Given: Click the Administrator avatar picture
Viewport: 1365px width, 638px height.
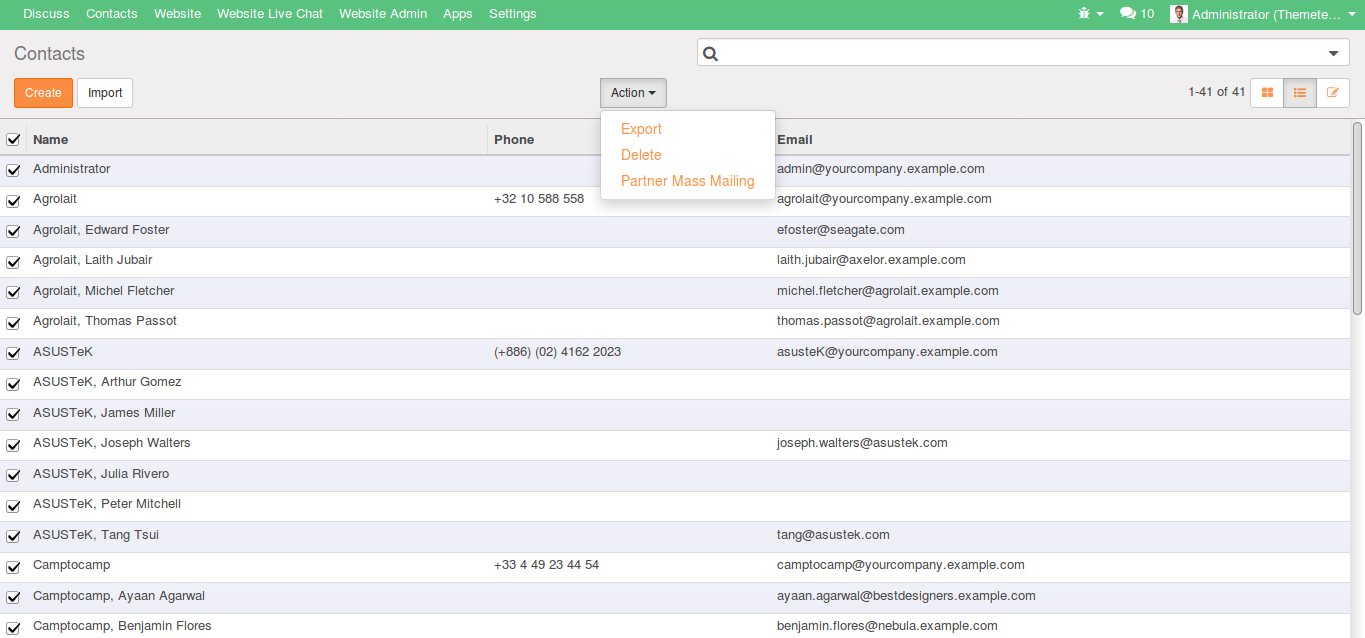Looking at the screenshot, I should 1179,14.
